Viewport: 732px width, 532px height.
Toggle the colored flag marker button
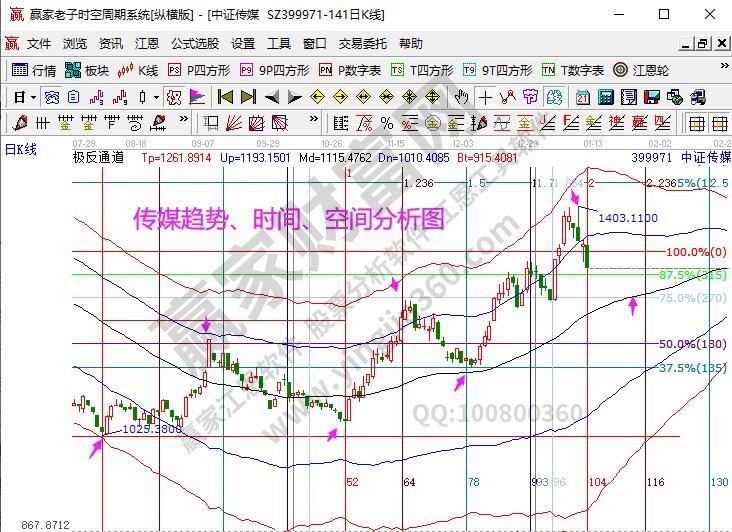(196, 97)
